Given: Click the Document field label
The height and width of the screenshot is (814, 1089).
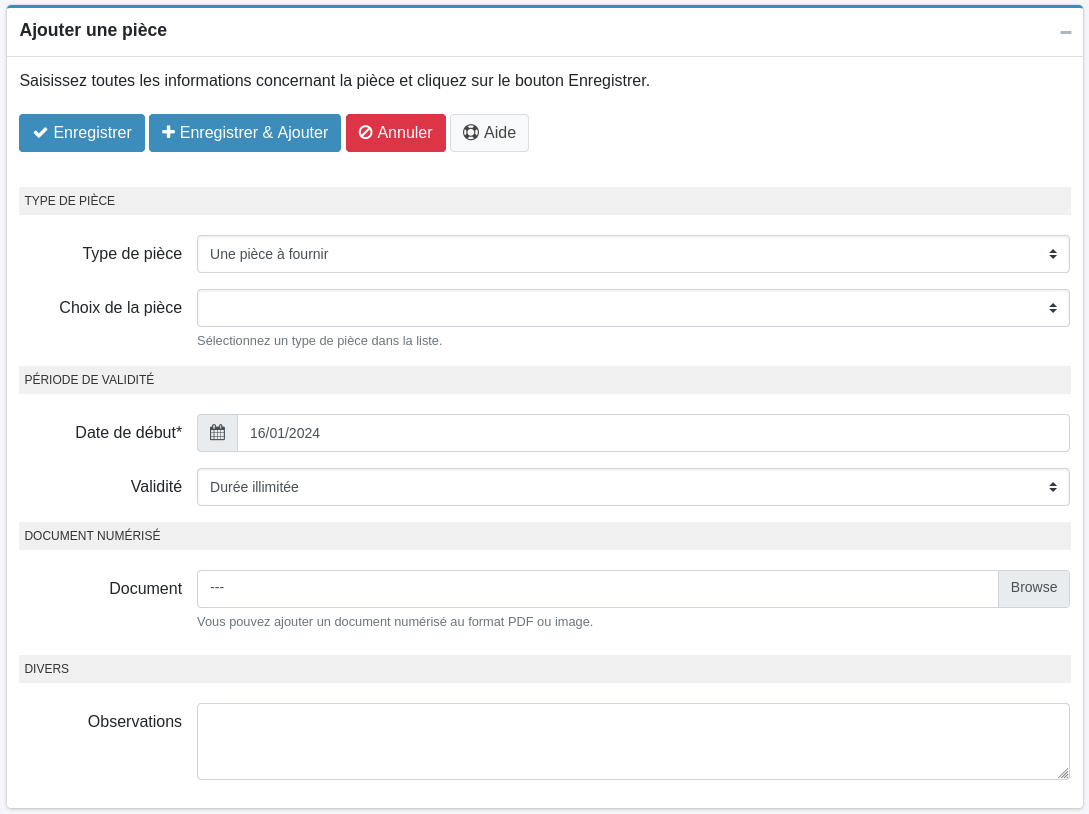Looking at the screenshot, I should pos(145,589).
